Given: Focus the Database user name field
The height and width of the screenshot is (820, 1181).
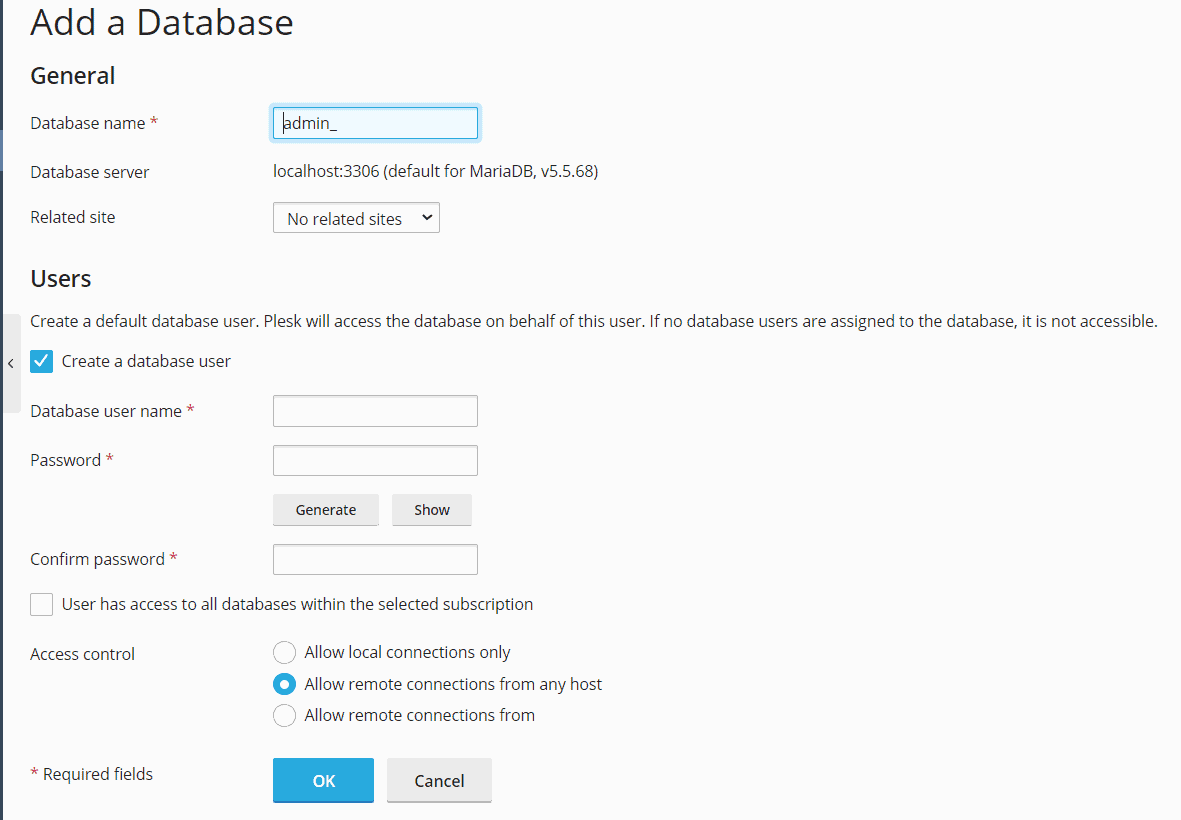Looking at the screenshot, I should click(375, 411).
